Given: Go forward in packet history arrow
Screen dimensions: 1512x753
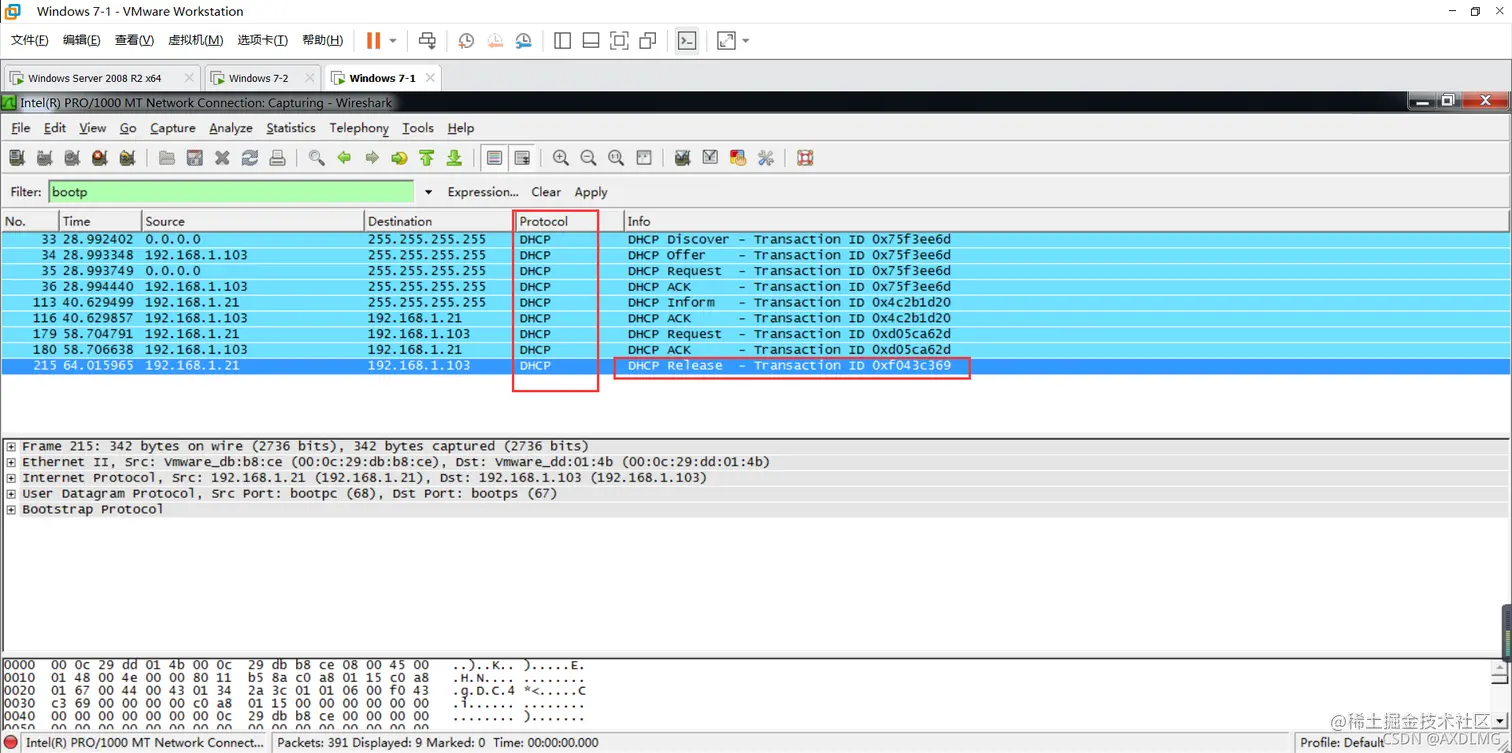Looking at the screenshot, I should coord(372,158).
